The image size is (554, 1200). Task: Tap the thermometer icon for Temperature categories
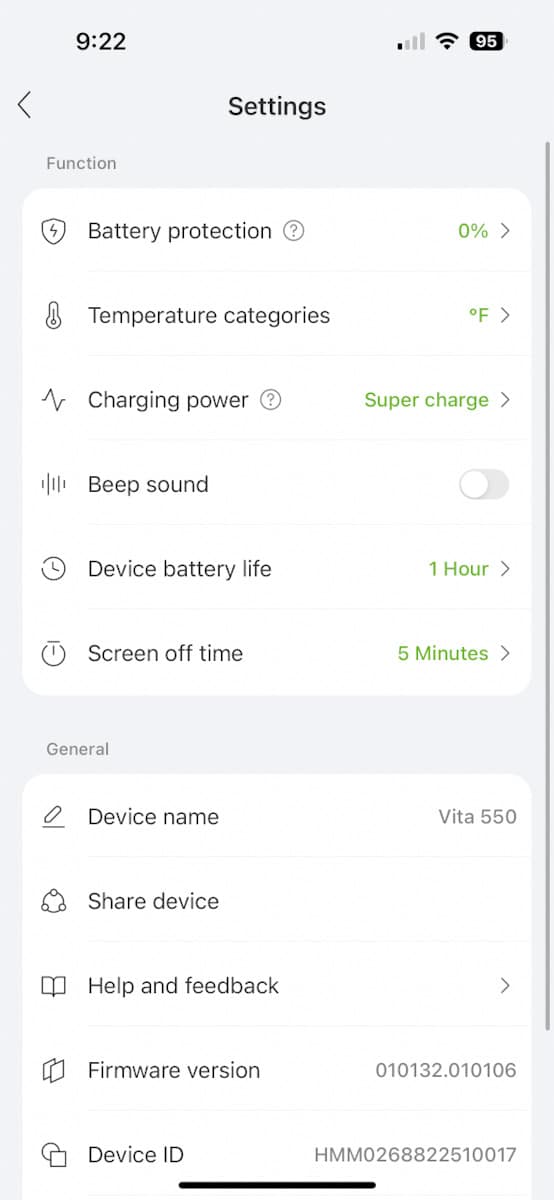pyautogui.click(x=53, y=316)
